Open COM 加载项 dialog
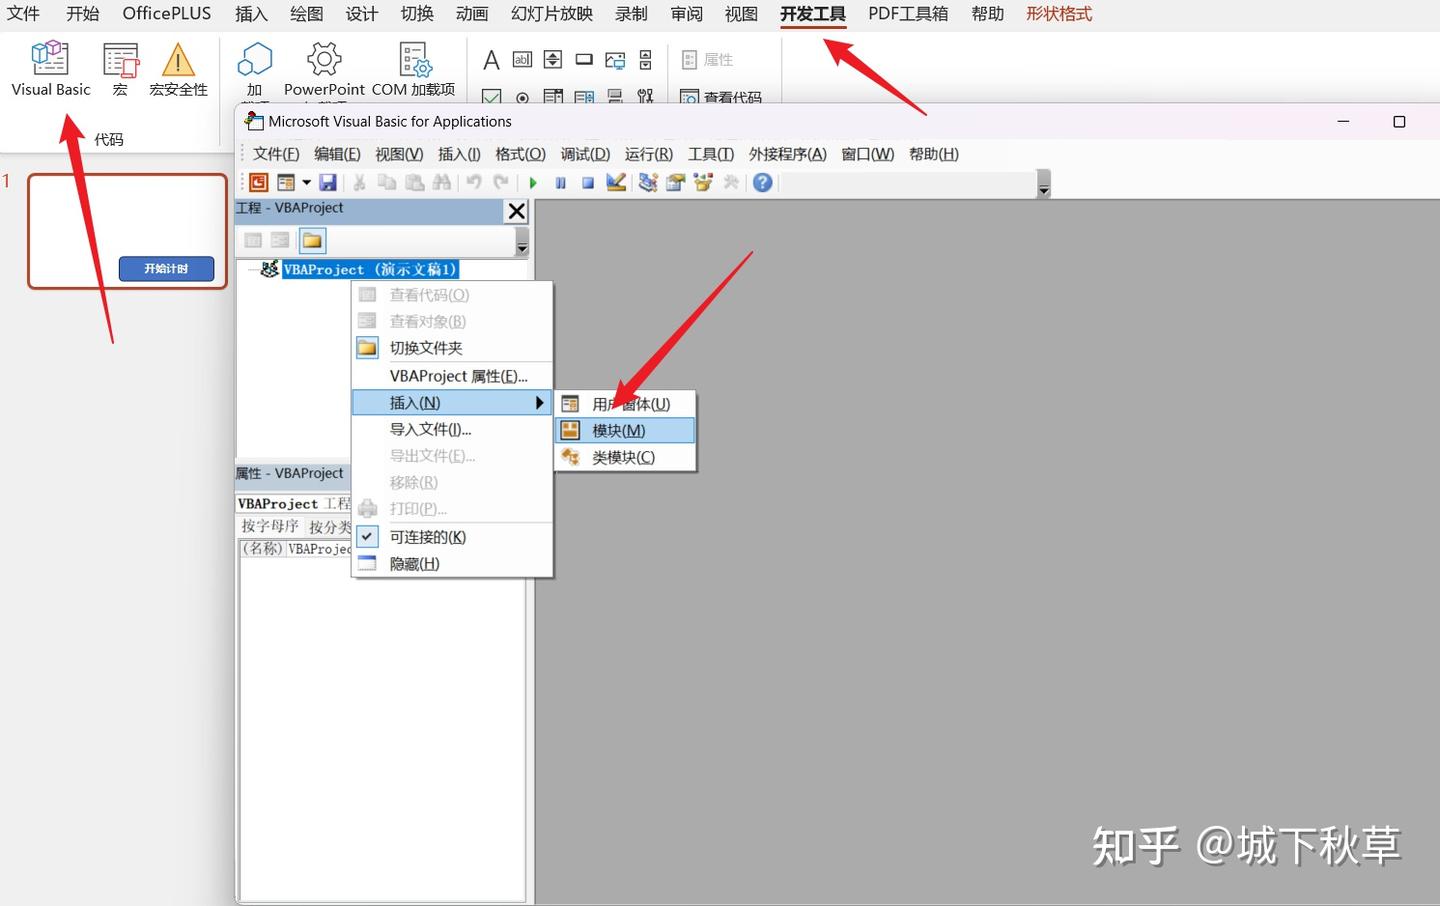Viewport: 1440px width, 906px height. point(413,68)
